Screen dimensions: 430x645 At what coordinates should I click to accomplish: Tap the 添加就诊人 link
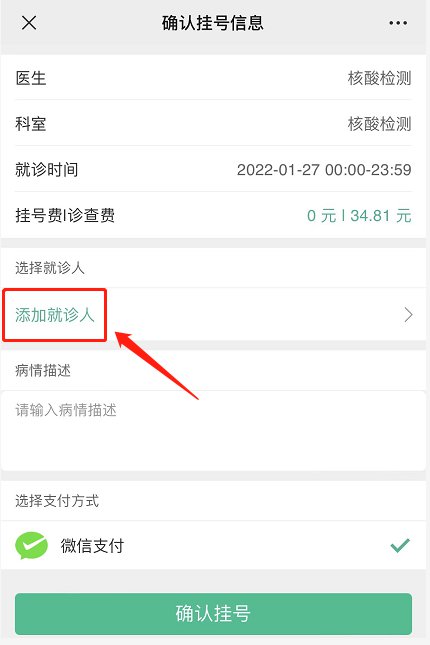pos(55,315)
